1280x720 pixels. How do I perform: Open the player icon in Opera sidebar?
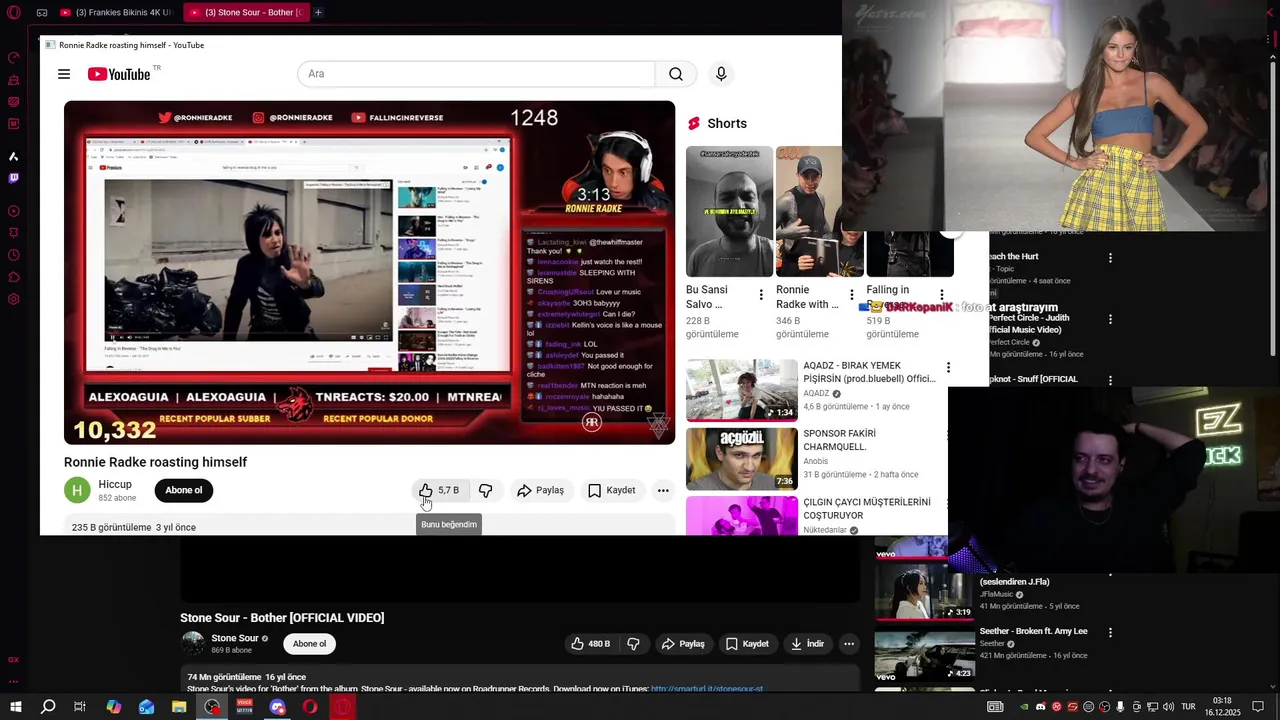[14, 211]
